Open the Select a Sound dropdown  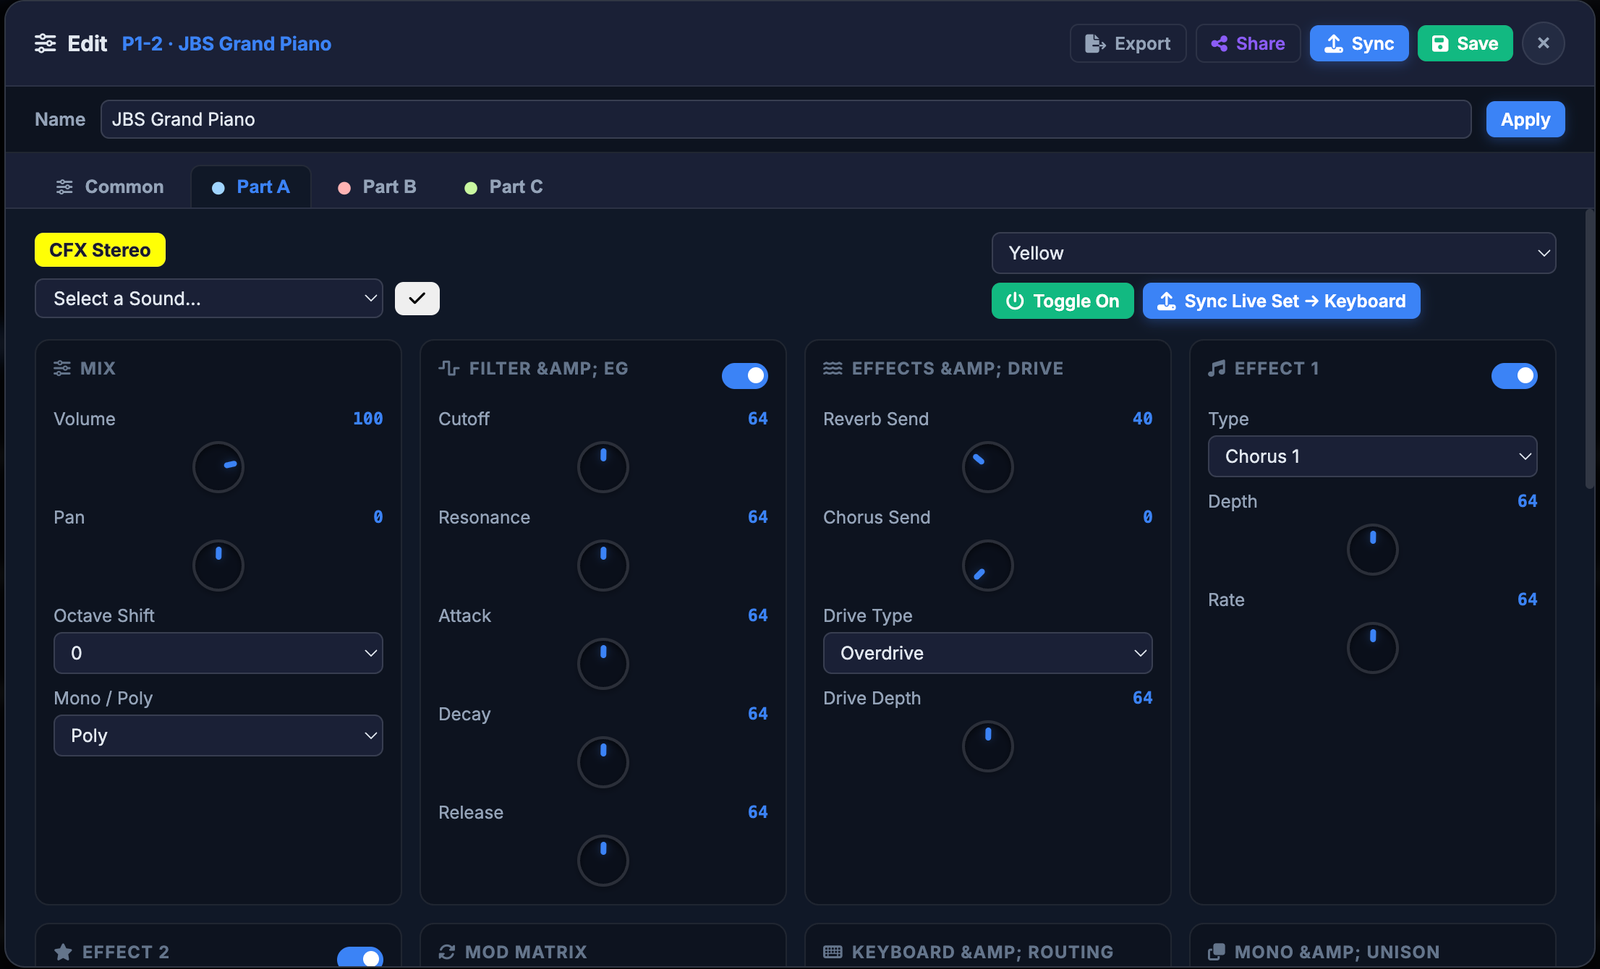coord(209,298)
